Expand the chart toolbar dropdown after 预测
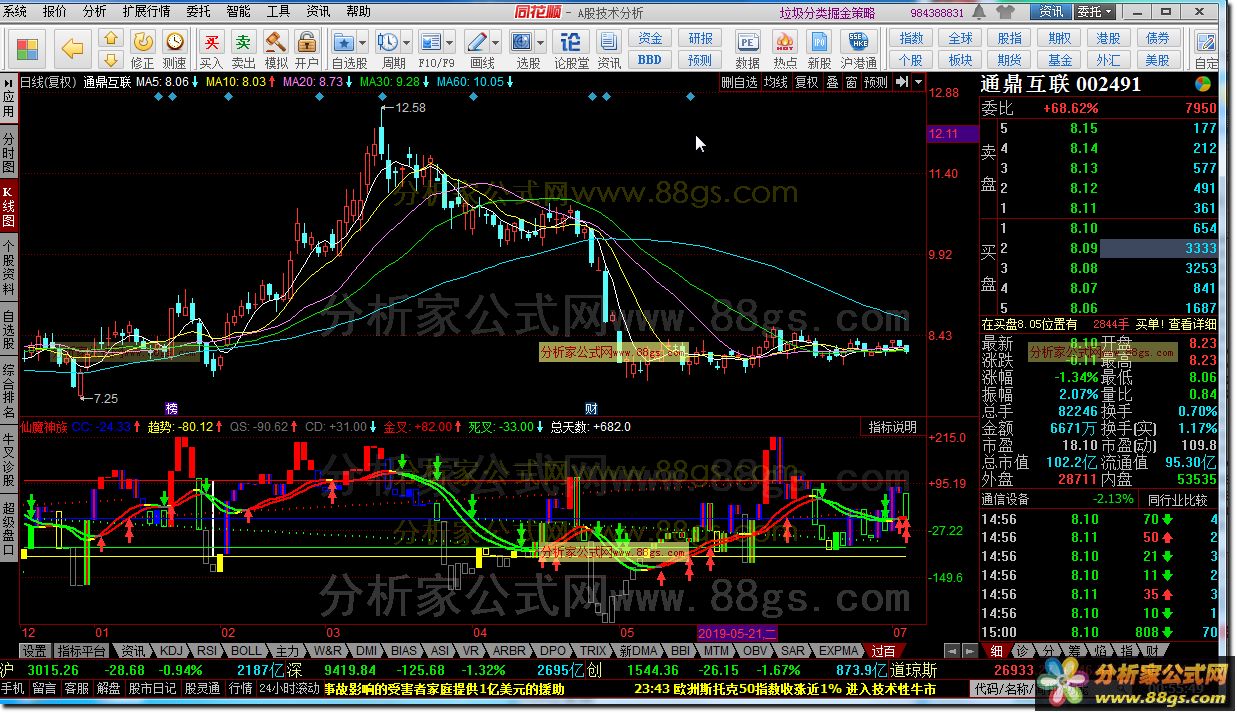1237x713 pixels. point(916,83)
